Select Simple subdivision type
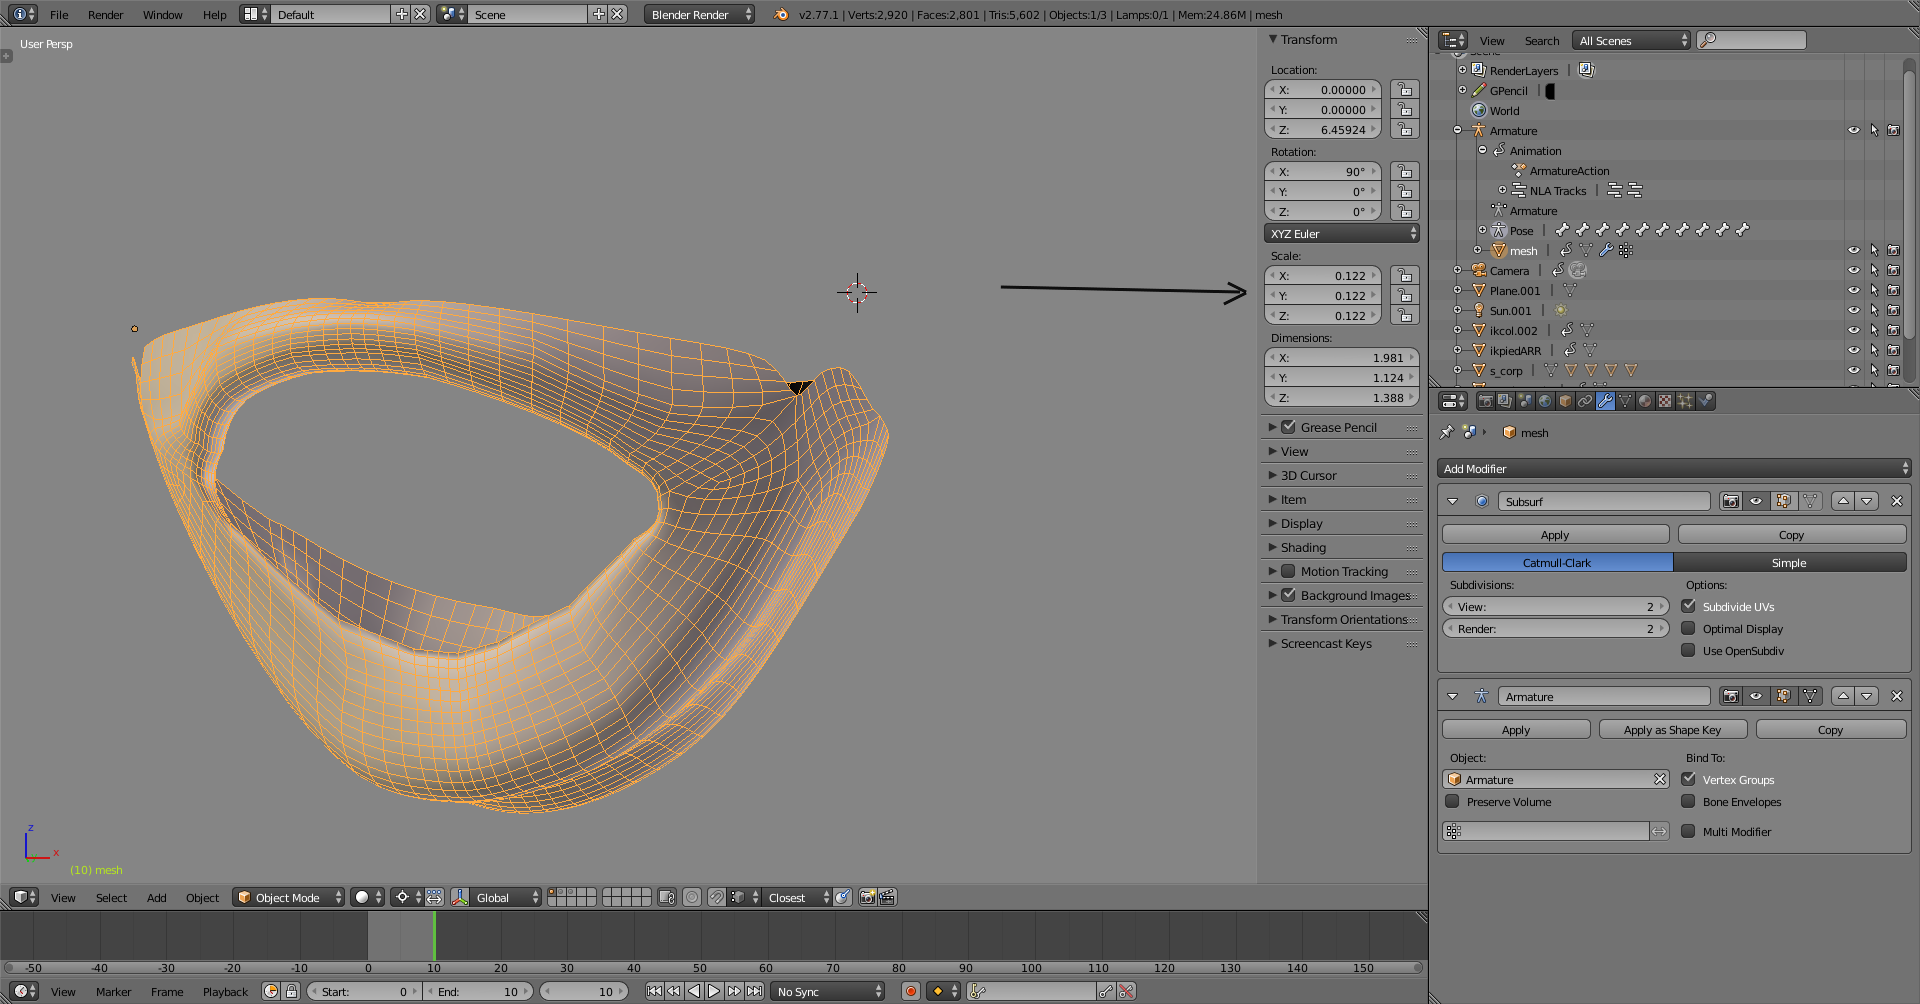1920x1004 pixels. [1790, 563]
